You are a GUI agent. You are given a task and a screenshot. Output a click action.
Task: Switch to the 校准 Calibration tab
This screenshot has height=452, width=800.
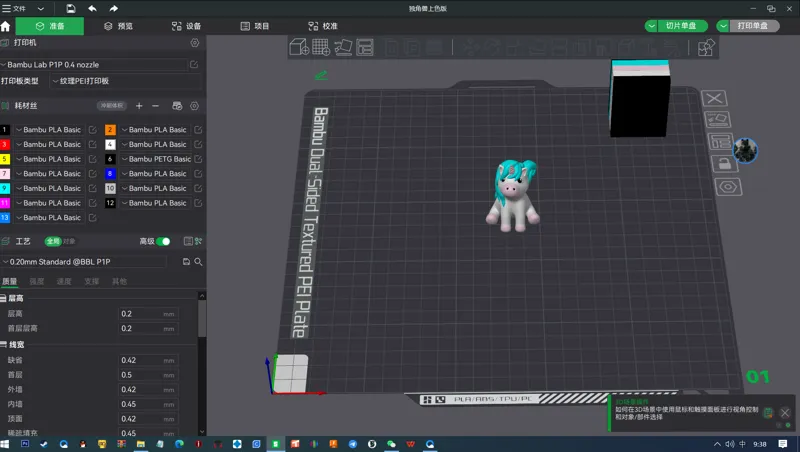[322, 26]
